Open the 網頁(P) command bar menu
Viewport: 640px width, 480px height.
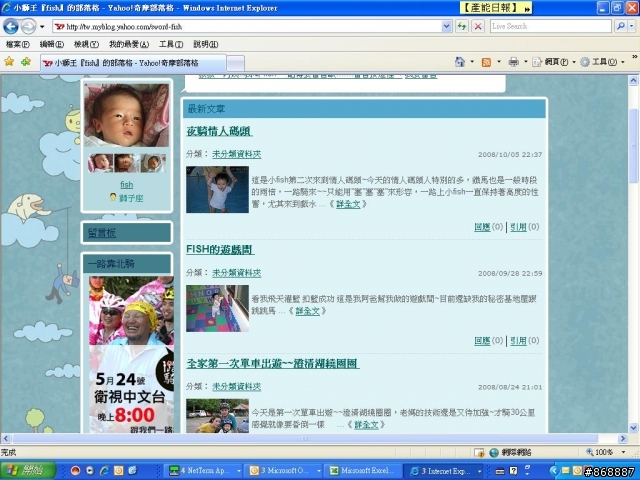coord(554,62)
